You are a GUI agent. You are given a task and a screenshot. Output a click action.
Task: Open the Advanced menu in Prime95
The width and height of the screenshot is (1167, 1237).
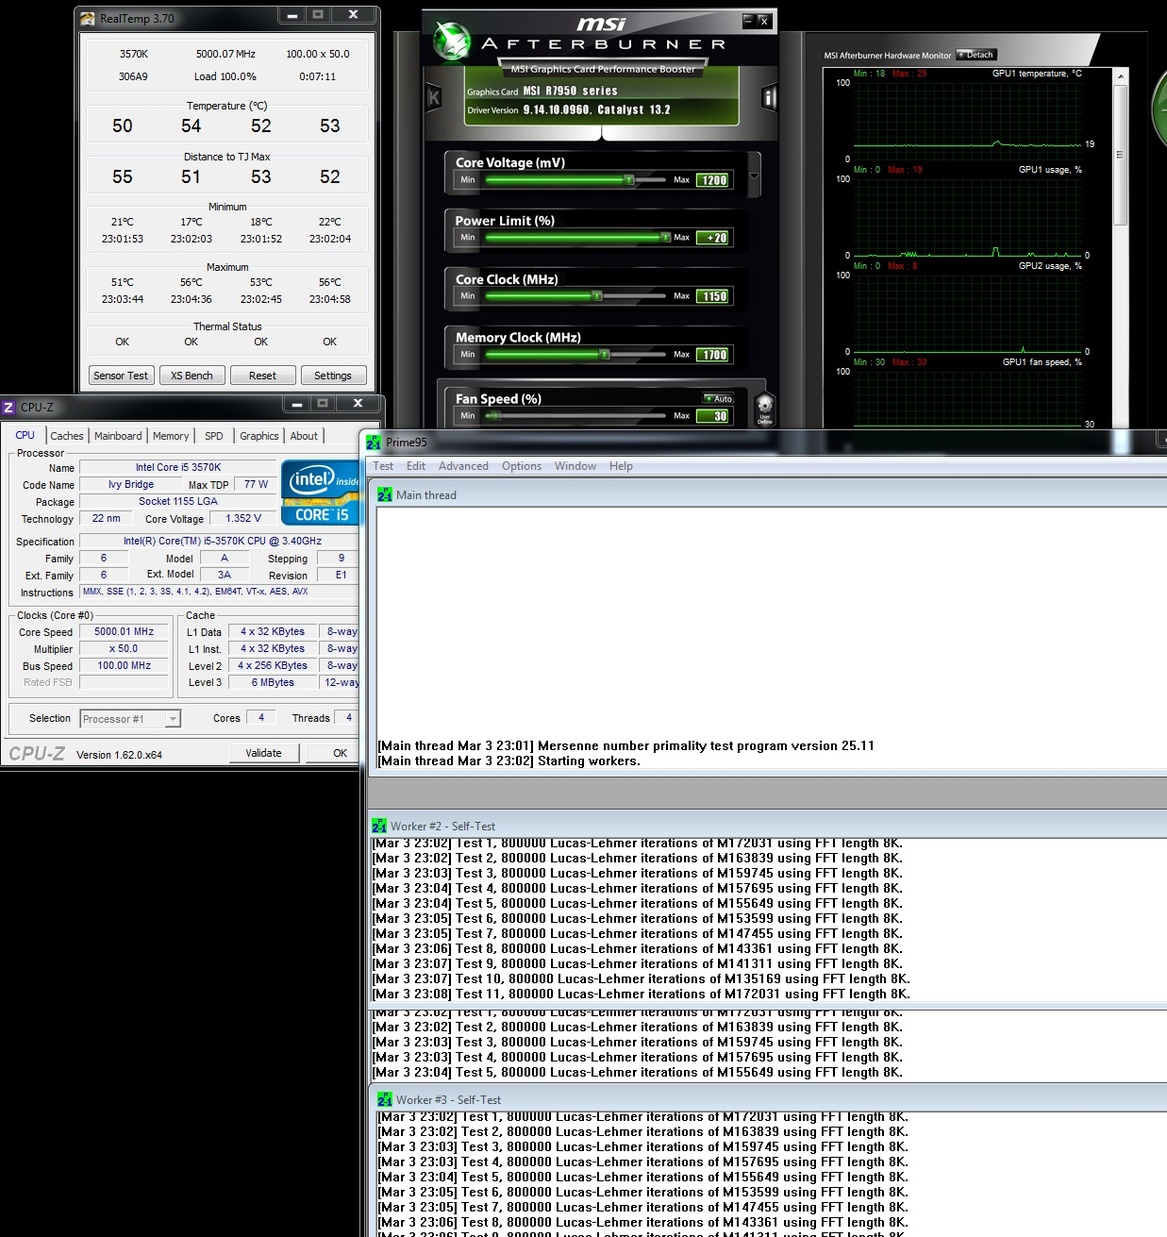[x=463, y=466]
